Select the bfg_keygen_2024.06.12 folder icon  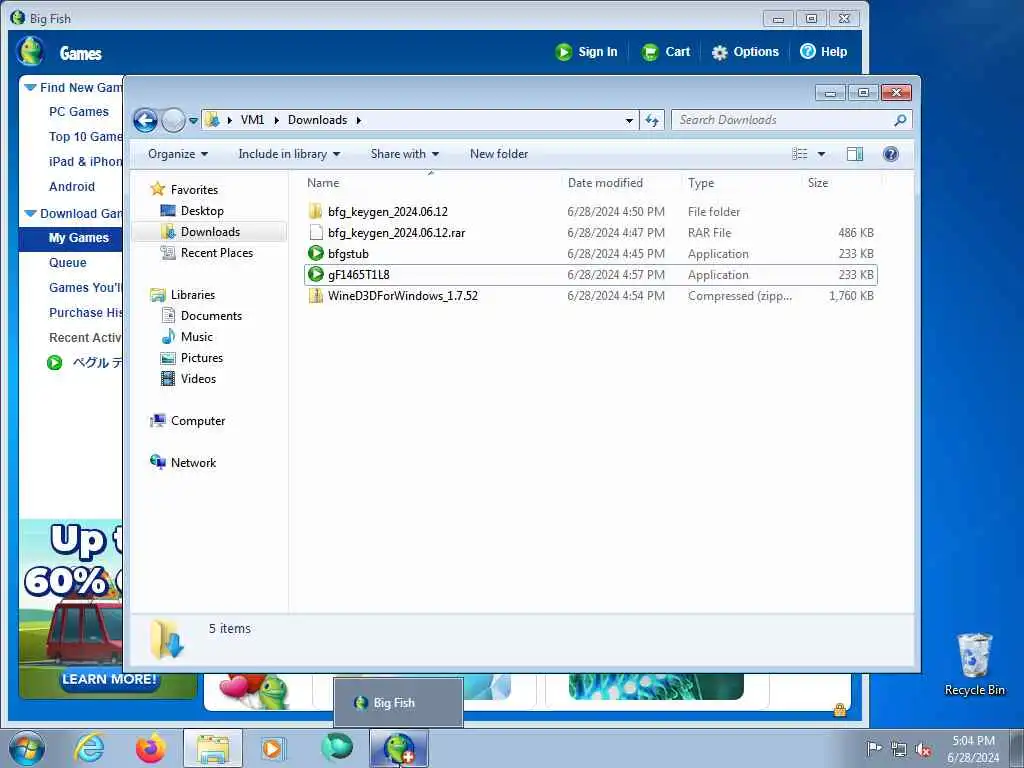coord(315,212)
